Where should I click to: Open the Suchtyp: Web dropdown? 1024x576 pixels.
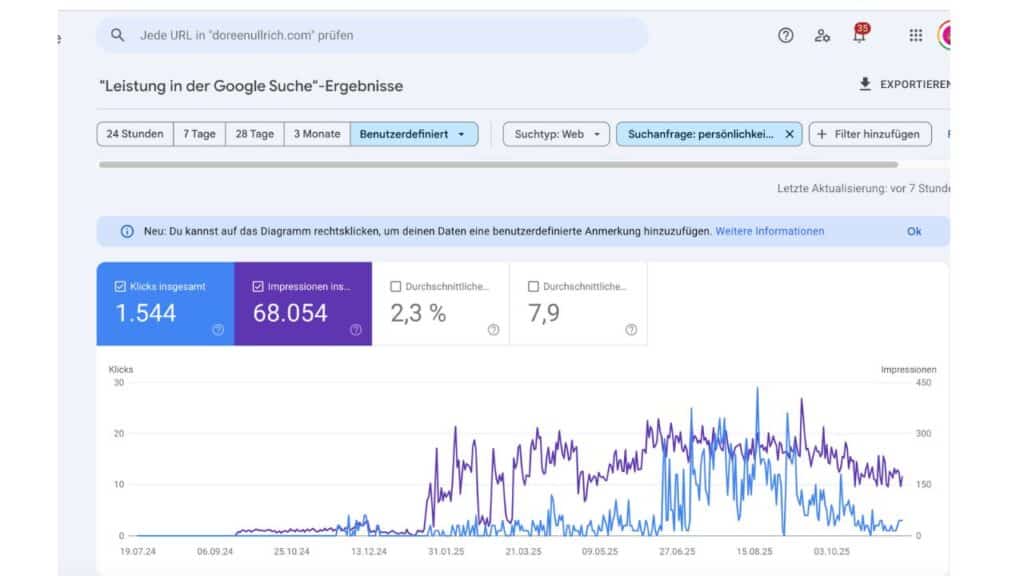pos(556,134)
